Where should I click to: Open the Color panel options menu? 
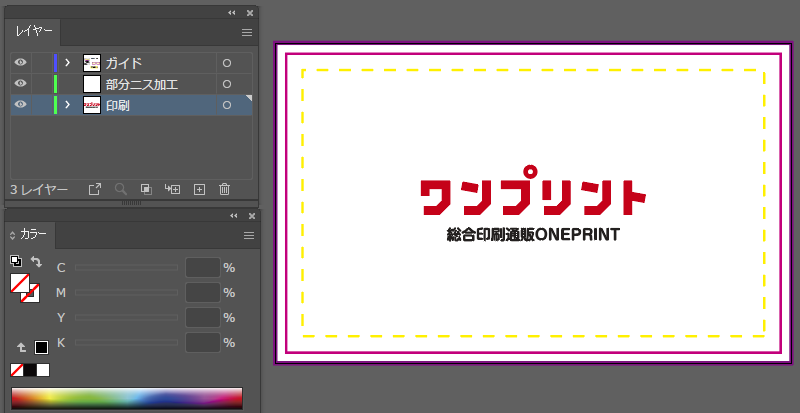pos(247,235)
